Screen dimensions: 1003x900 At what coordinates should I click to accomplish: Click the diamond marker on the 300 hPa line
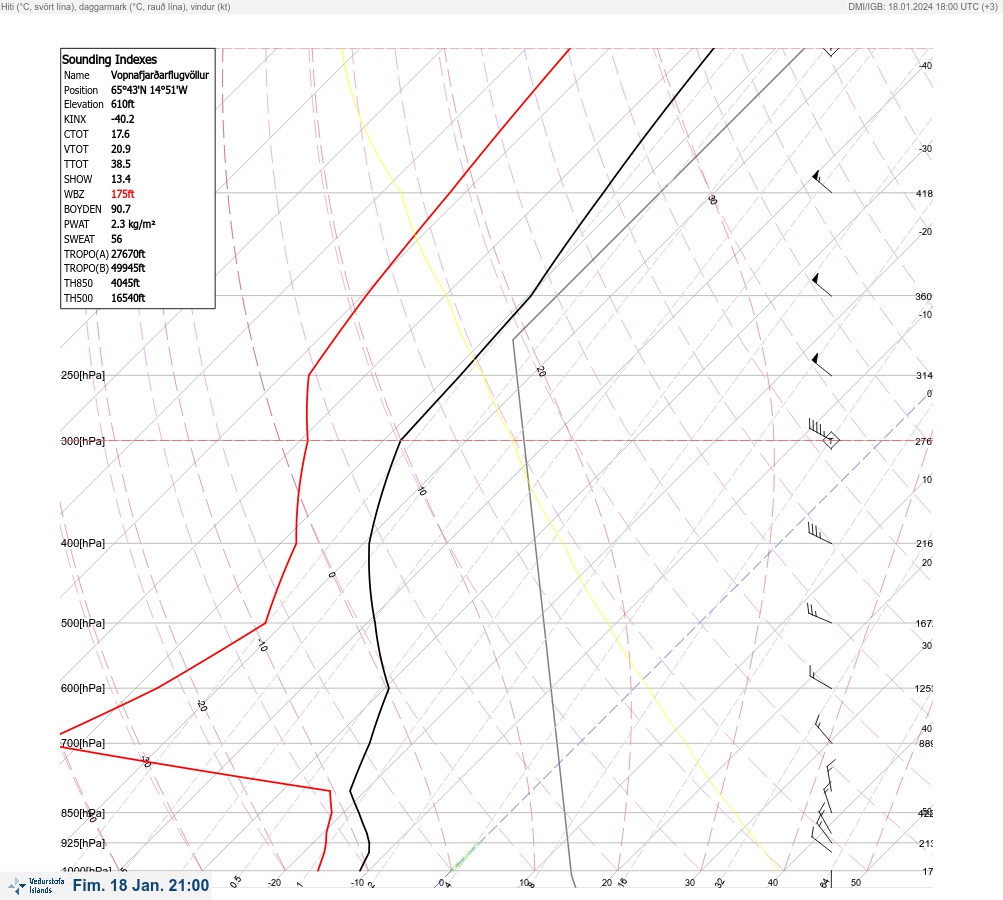click(x=831, y=440)
